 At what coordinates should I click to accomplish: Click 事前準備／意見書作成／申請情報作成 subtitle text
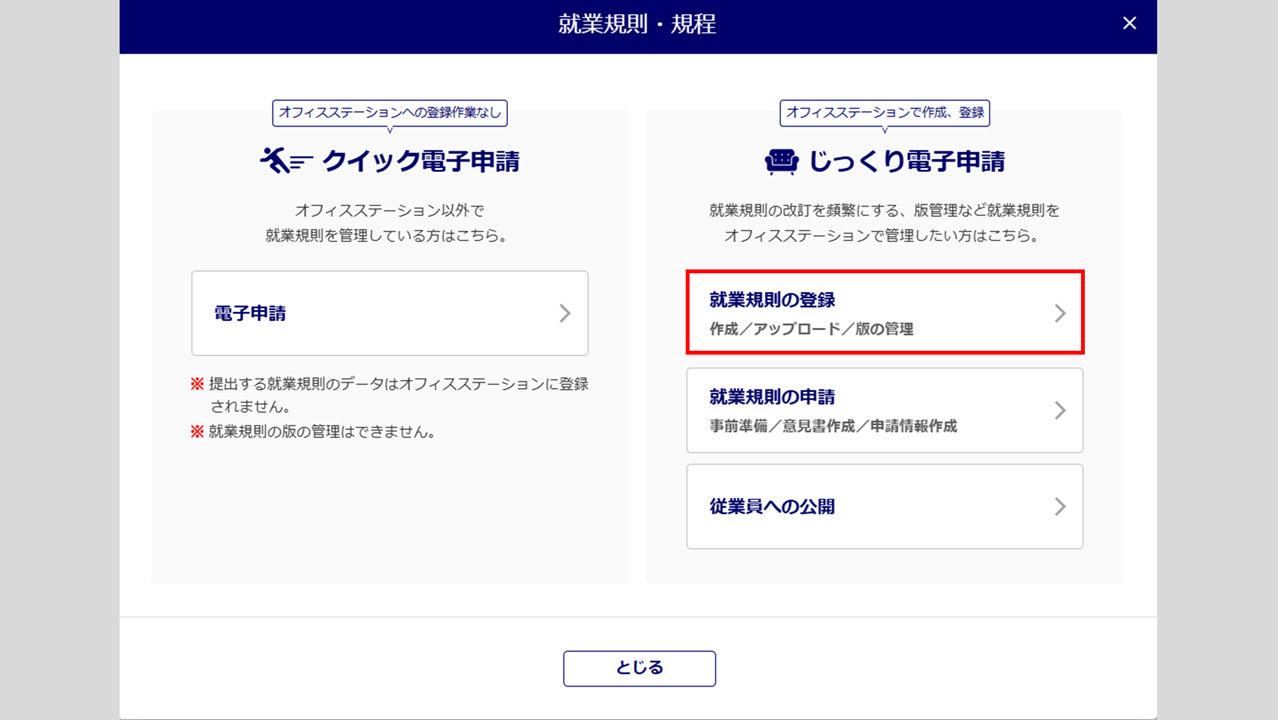click(833, 425)
